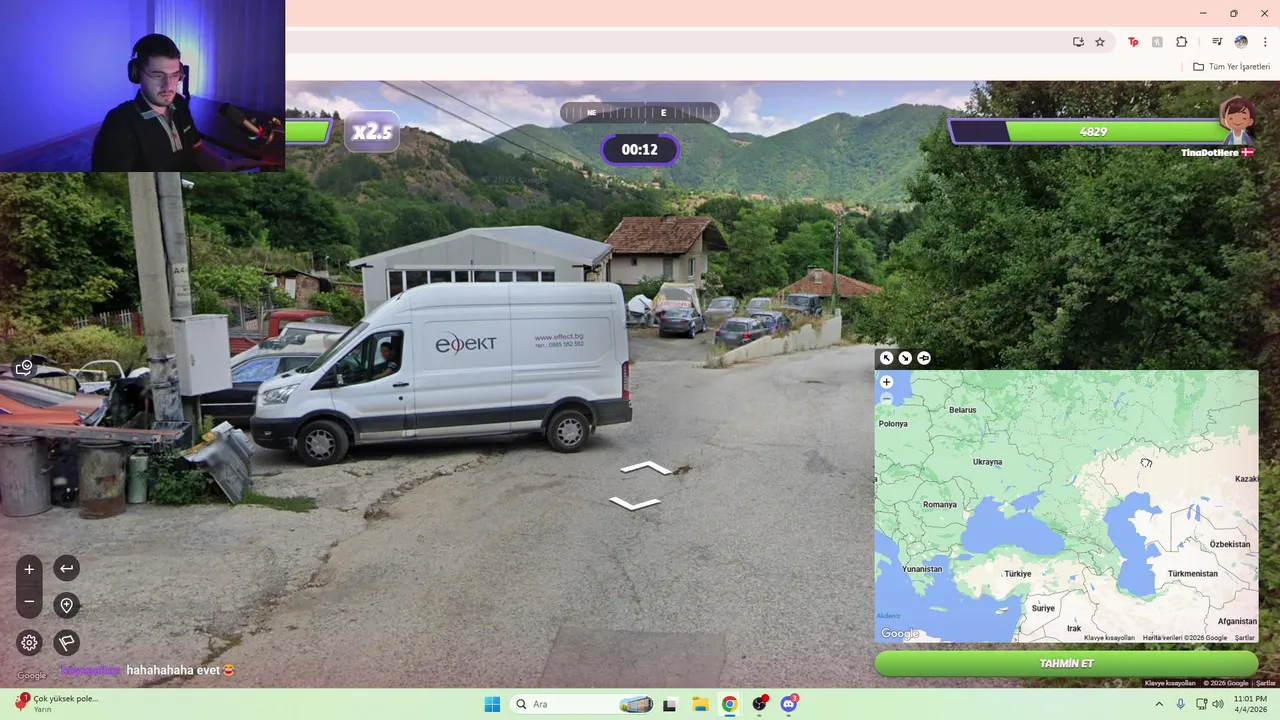Click Irak label on the map
Viewport: 1280px width, 720px height.
(1074, 628)
